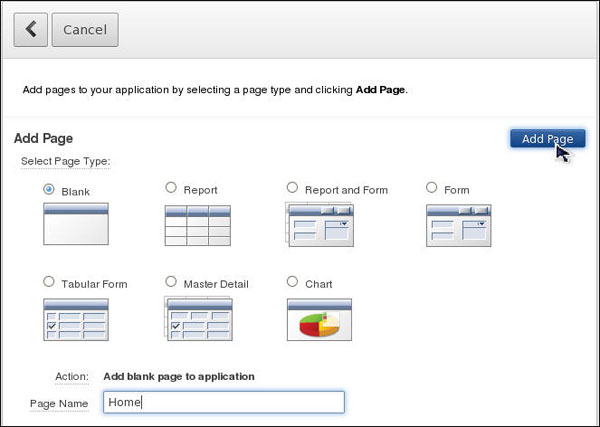Click the back arrow button

pyautogui.click(x=30, y=30)
